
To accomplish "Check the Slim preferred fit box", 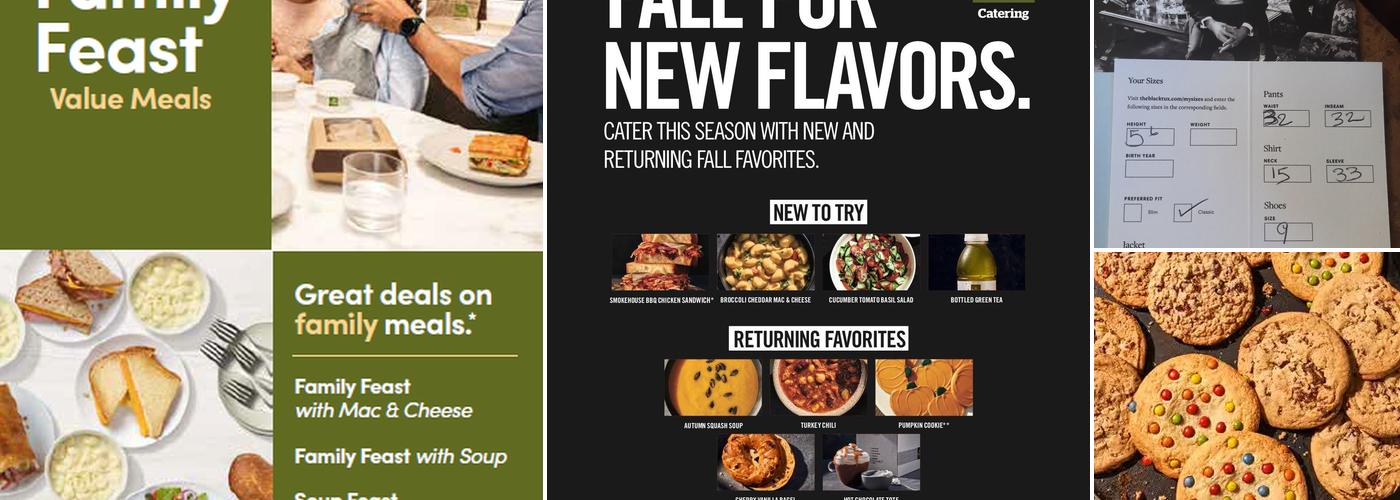I will [1132, 212].
